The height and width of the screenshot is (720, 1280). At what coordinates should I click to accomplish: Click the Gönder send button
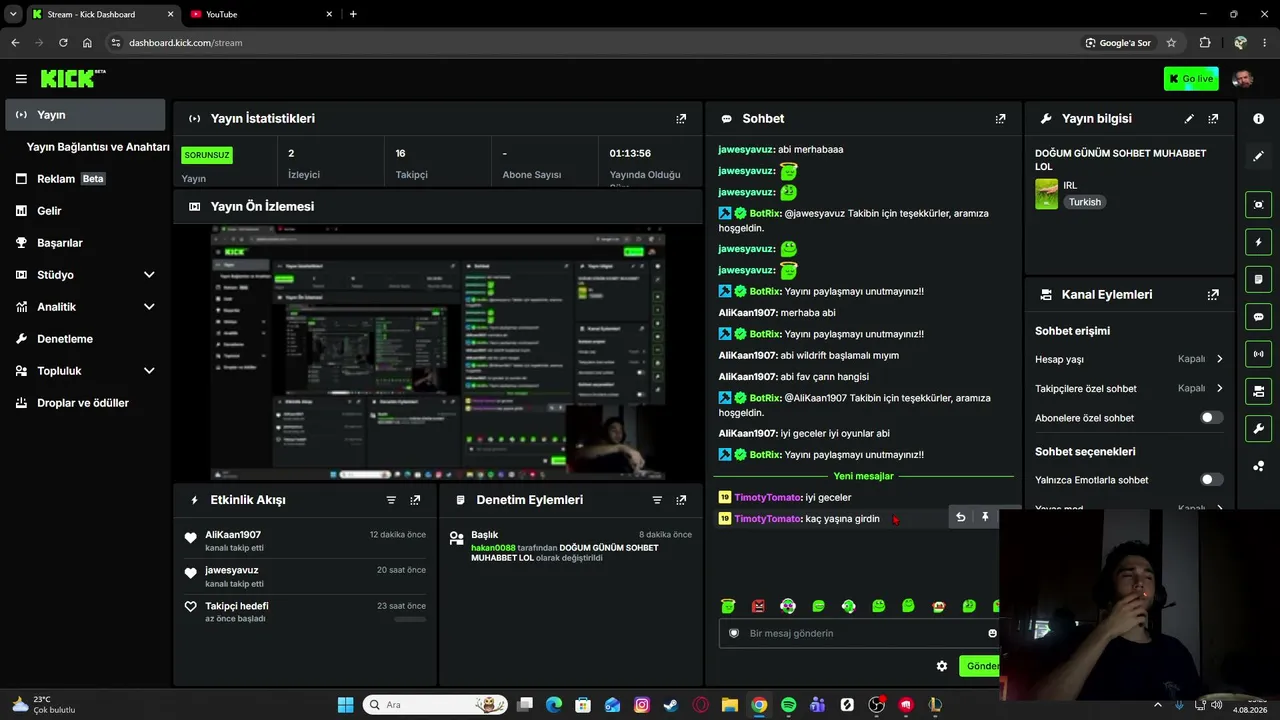point(980,666)
